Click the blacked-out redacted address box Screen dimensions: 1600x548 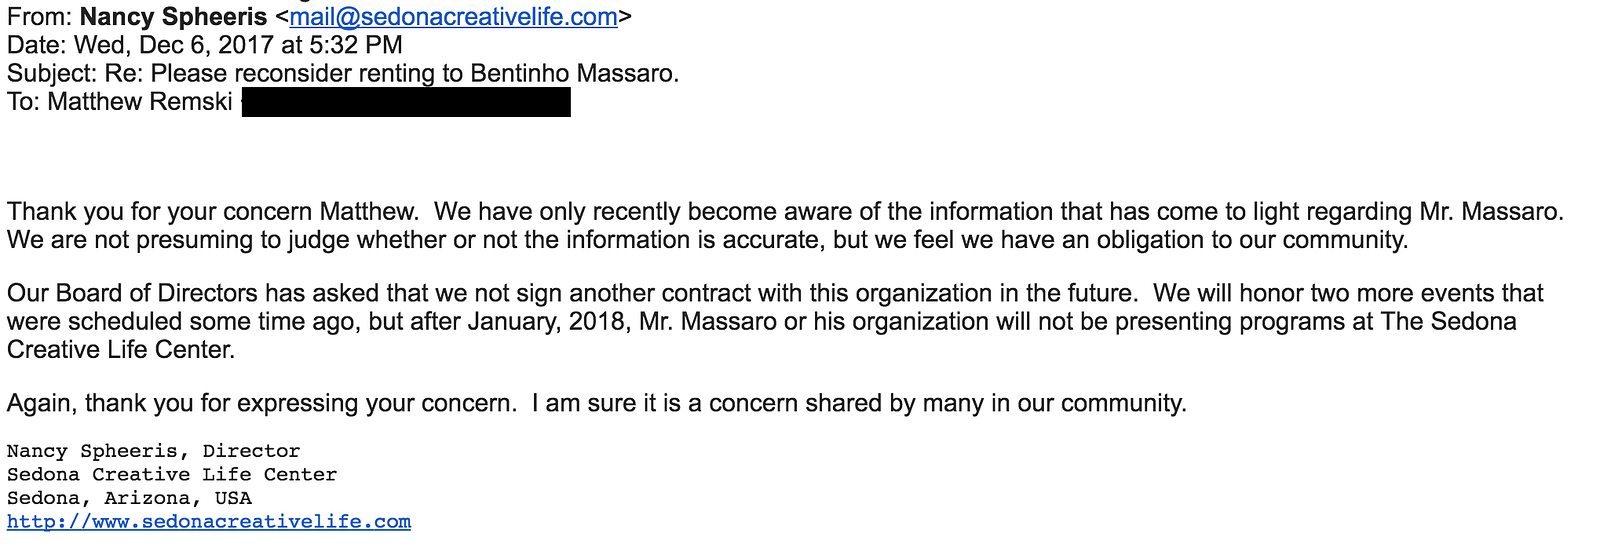tap(406, 102)
